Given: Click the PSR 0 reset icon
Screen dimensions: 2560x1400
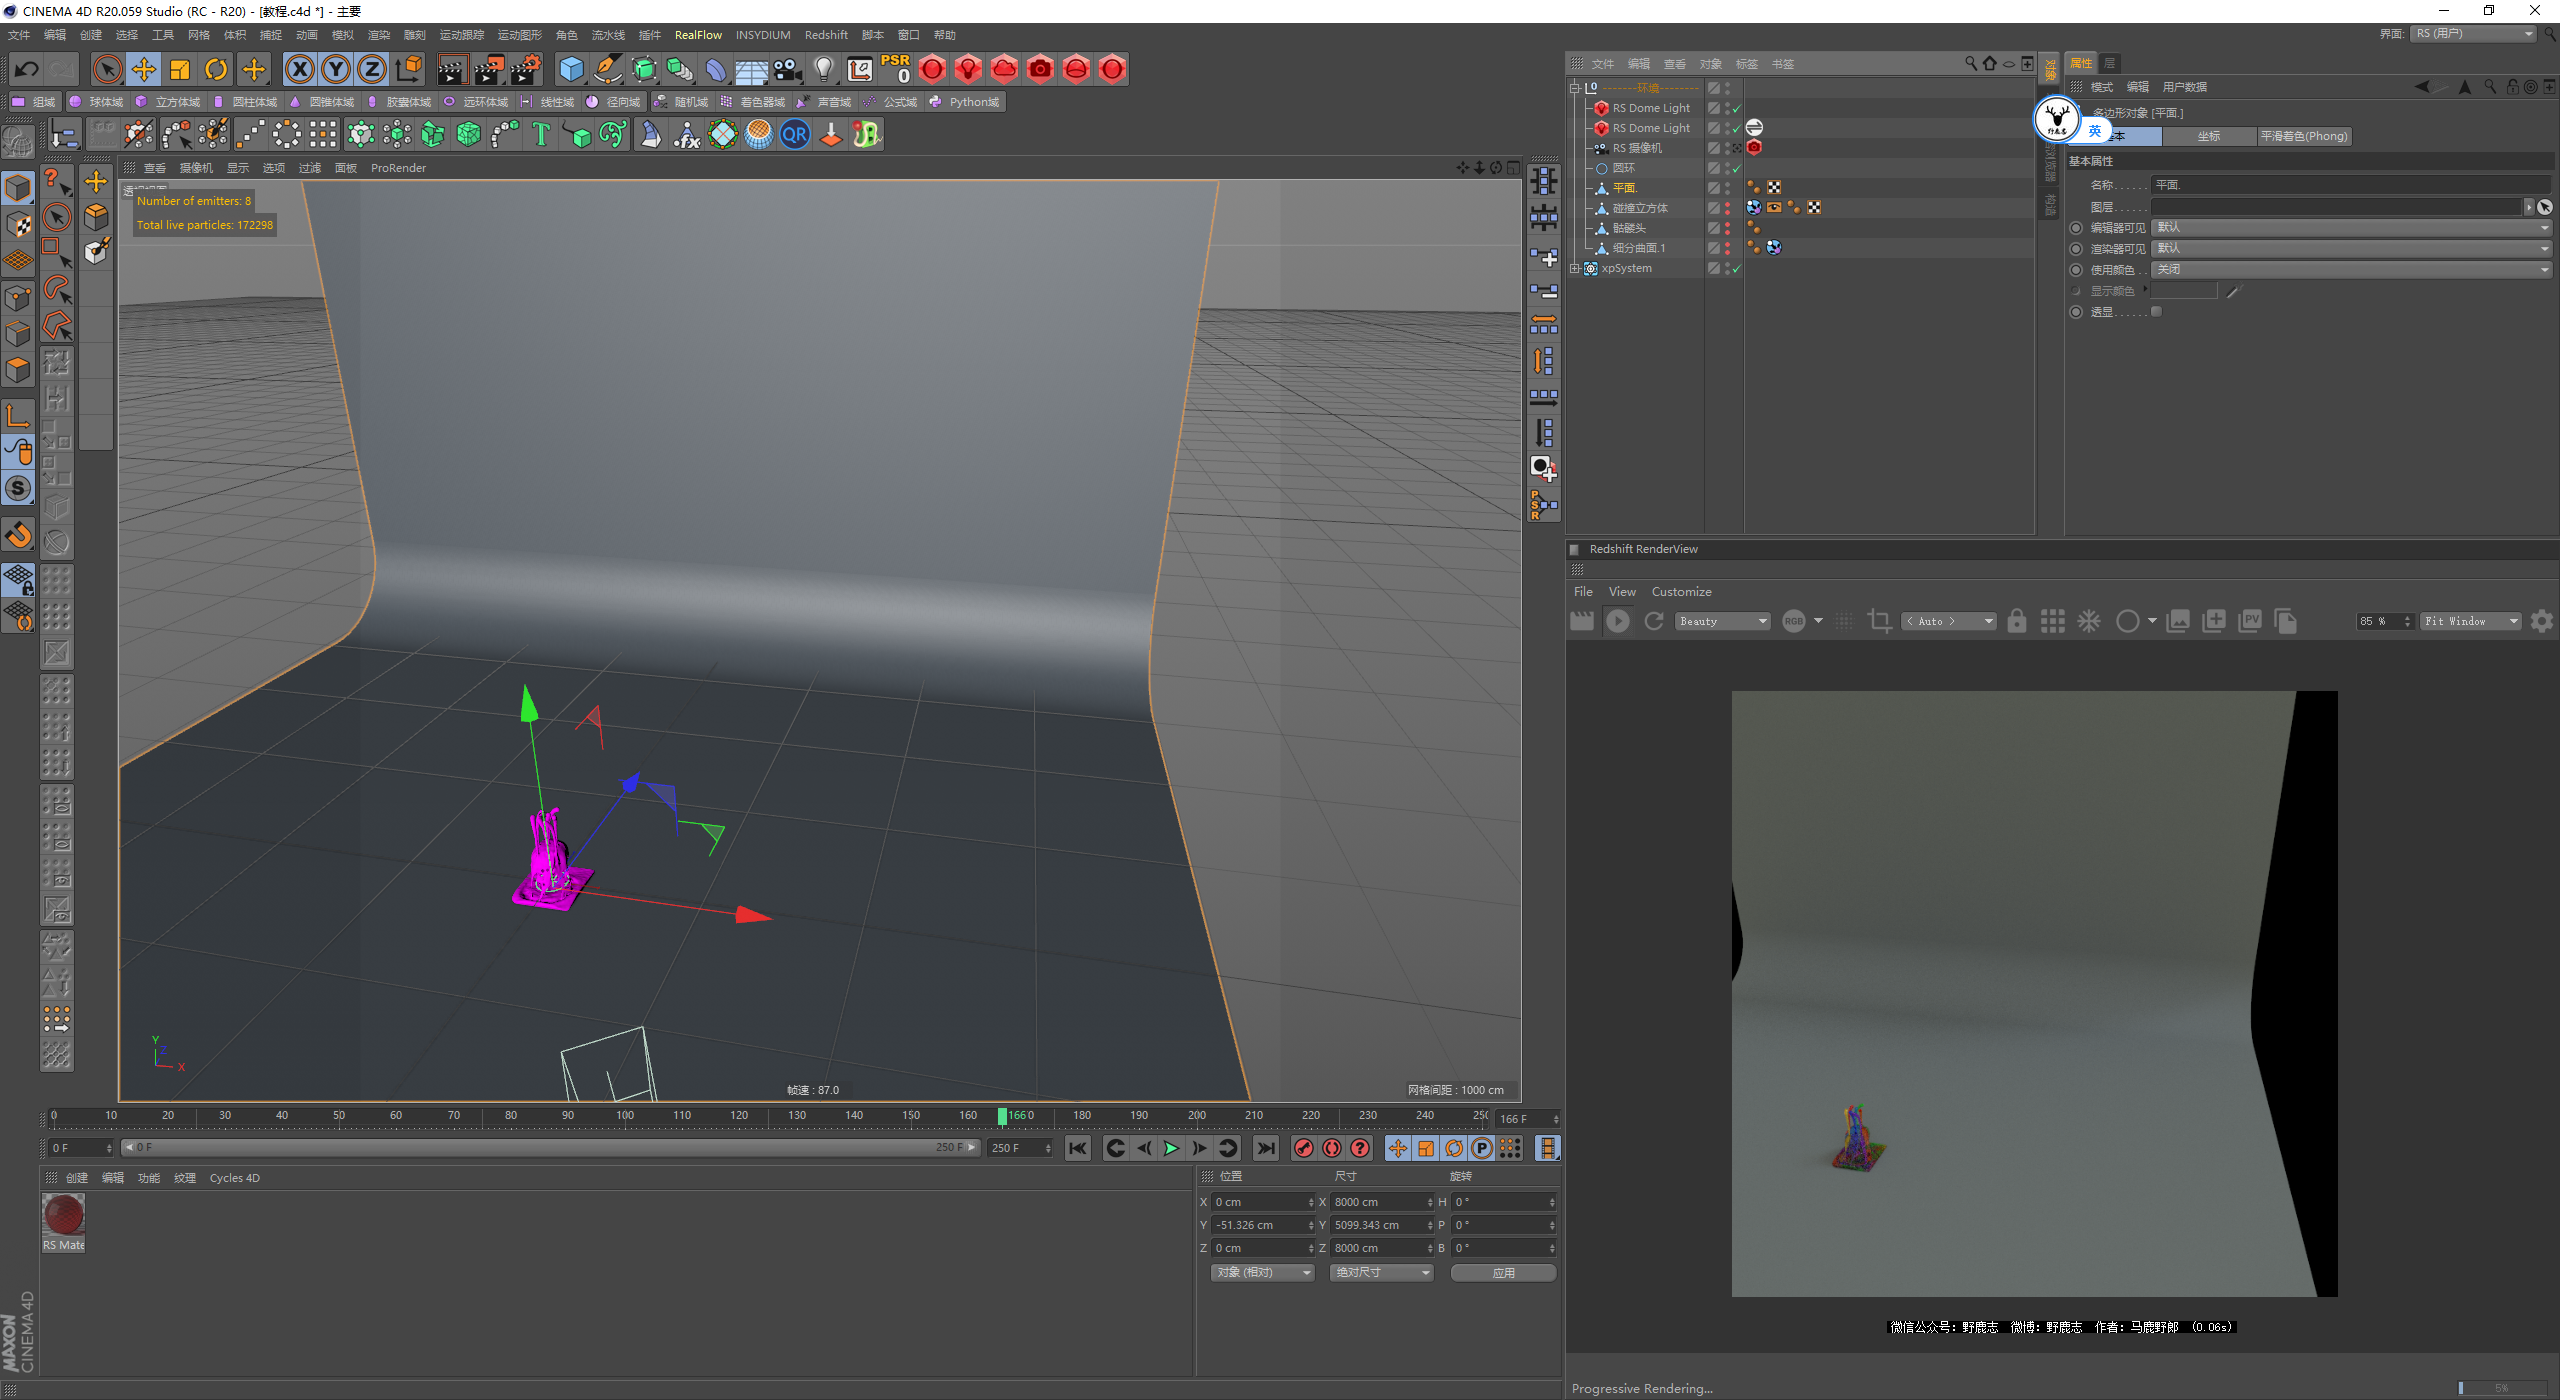Looking at the screenshot, I should click(x=896, y=69).
